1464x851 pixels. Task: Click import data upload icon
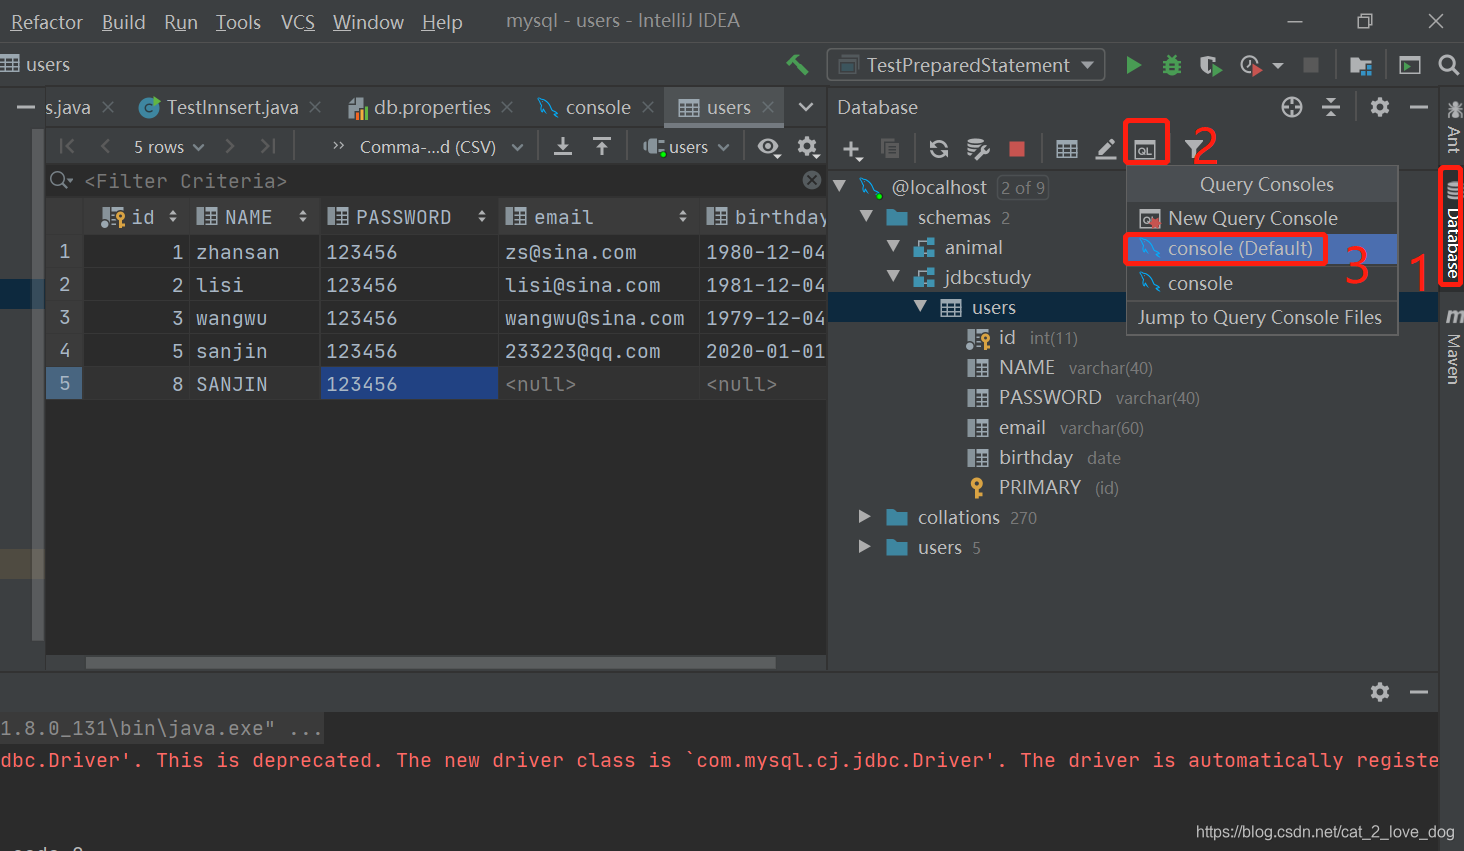click(x=602, y=147)
